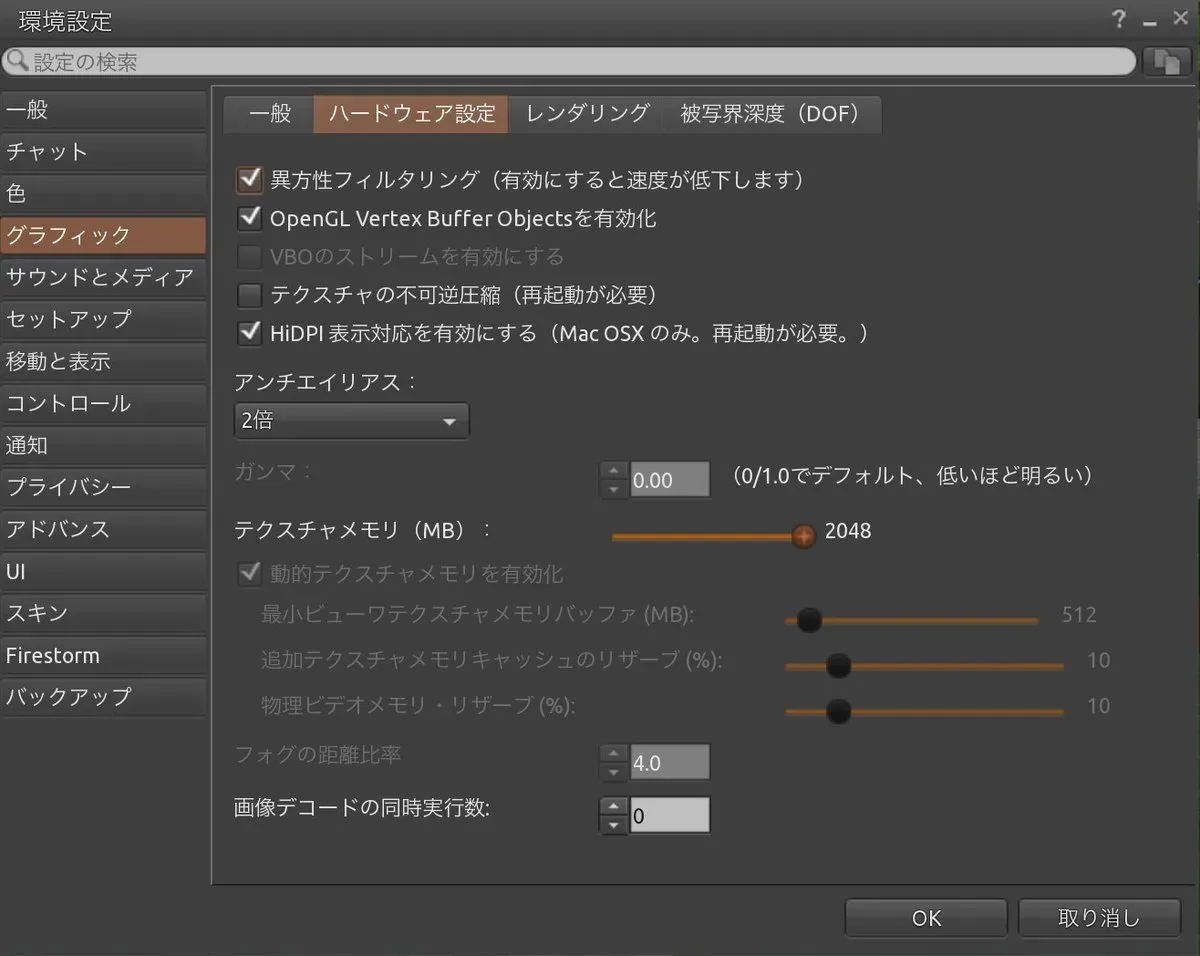This screenshot has width=1200, height=956.
Task: Click the 取り消し button
Action: point(1099,918)
